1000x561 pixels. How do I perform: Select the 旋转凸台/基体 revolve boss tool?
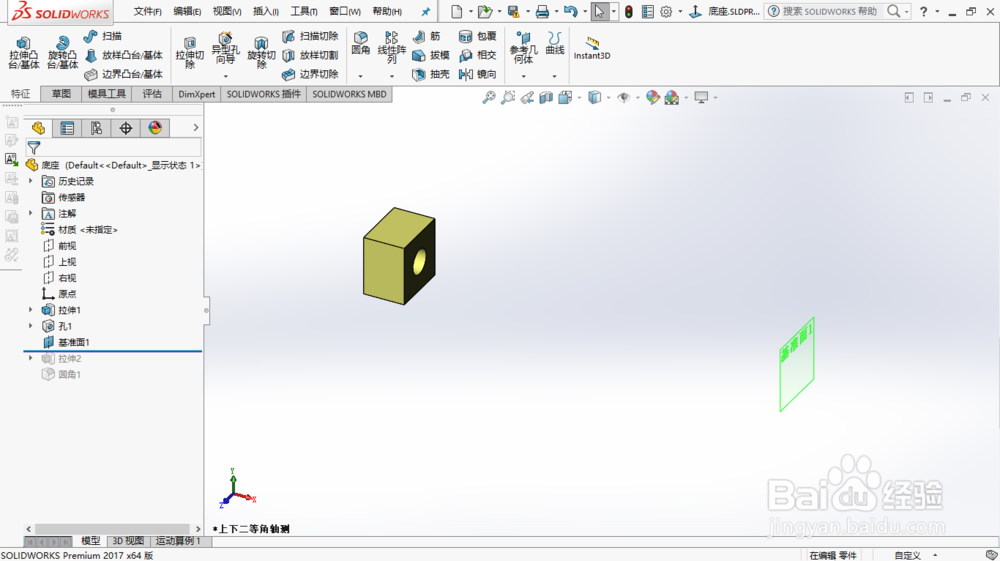click(62, 53)
